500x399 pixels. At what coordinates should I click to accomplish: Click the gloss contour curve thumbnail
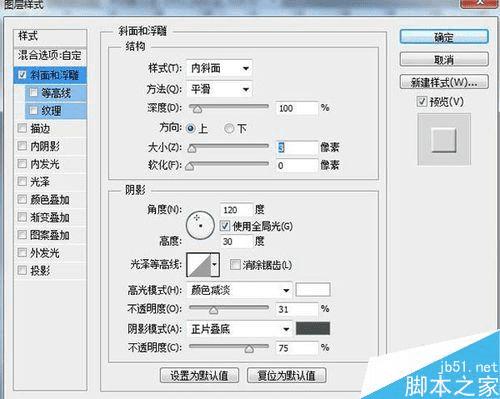[x=199, y=265]
